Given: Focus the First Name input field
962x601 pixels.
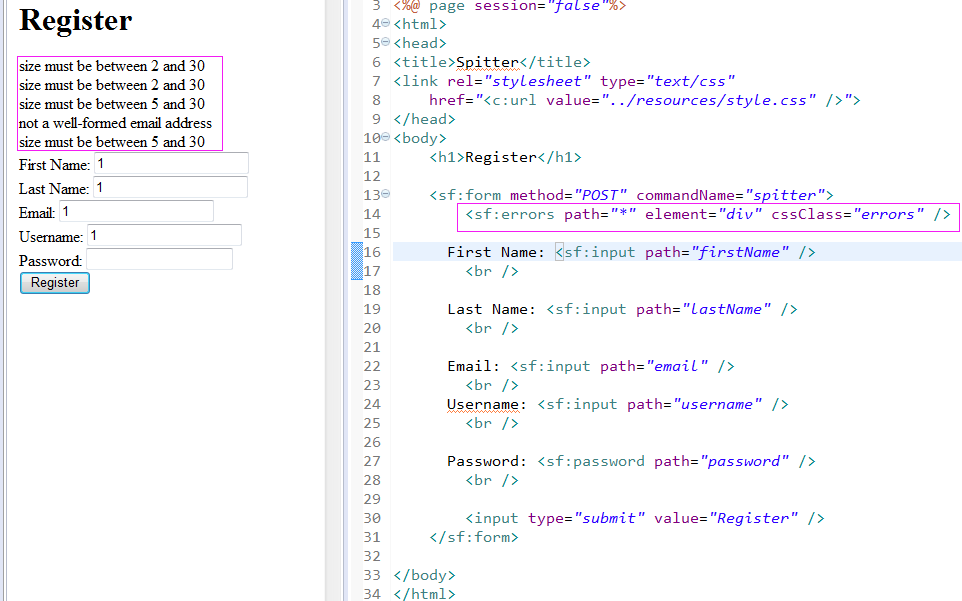Looking at the screenshot, I should point(171,163).
